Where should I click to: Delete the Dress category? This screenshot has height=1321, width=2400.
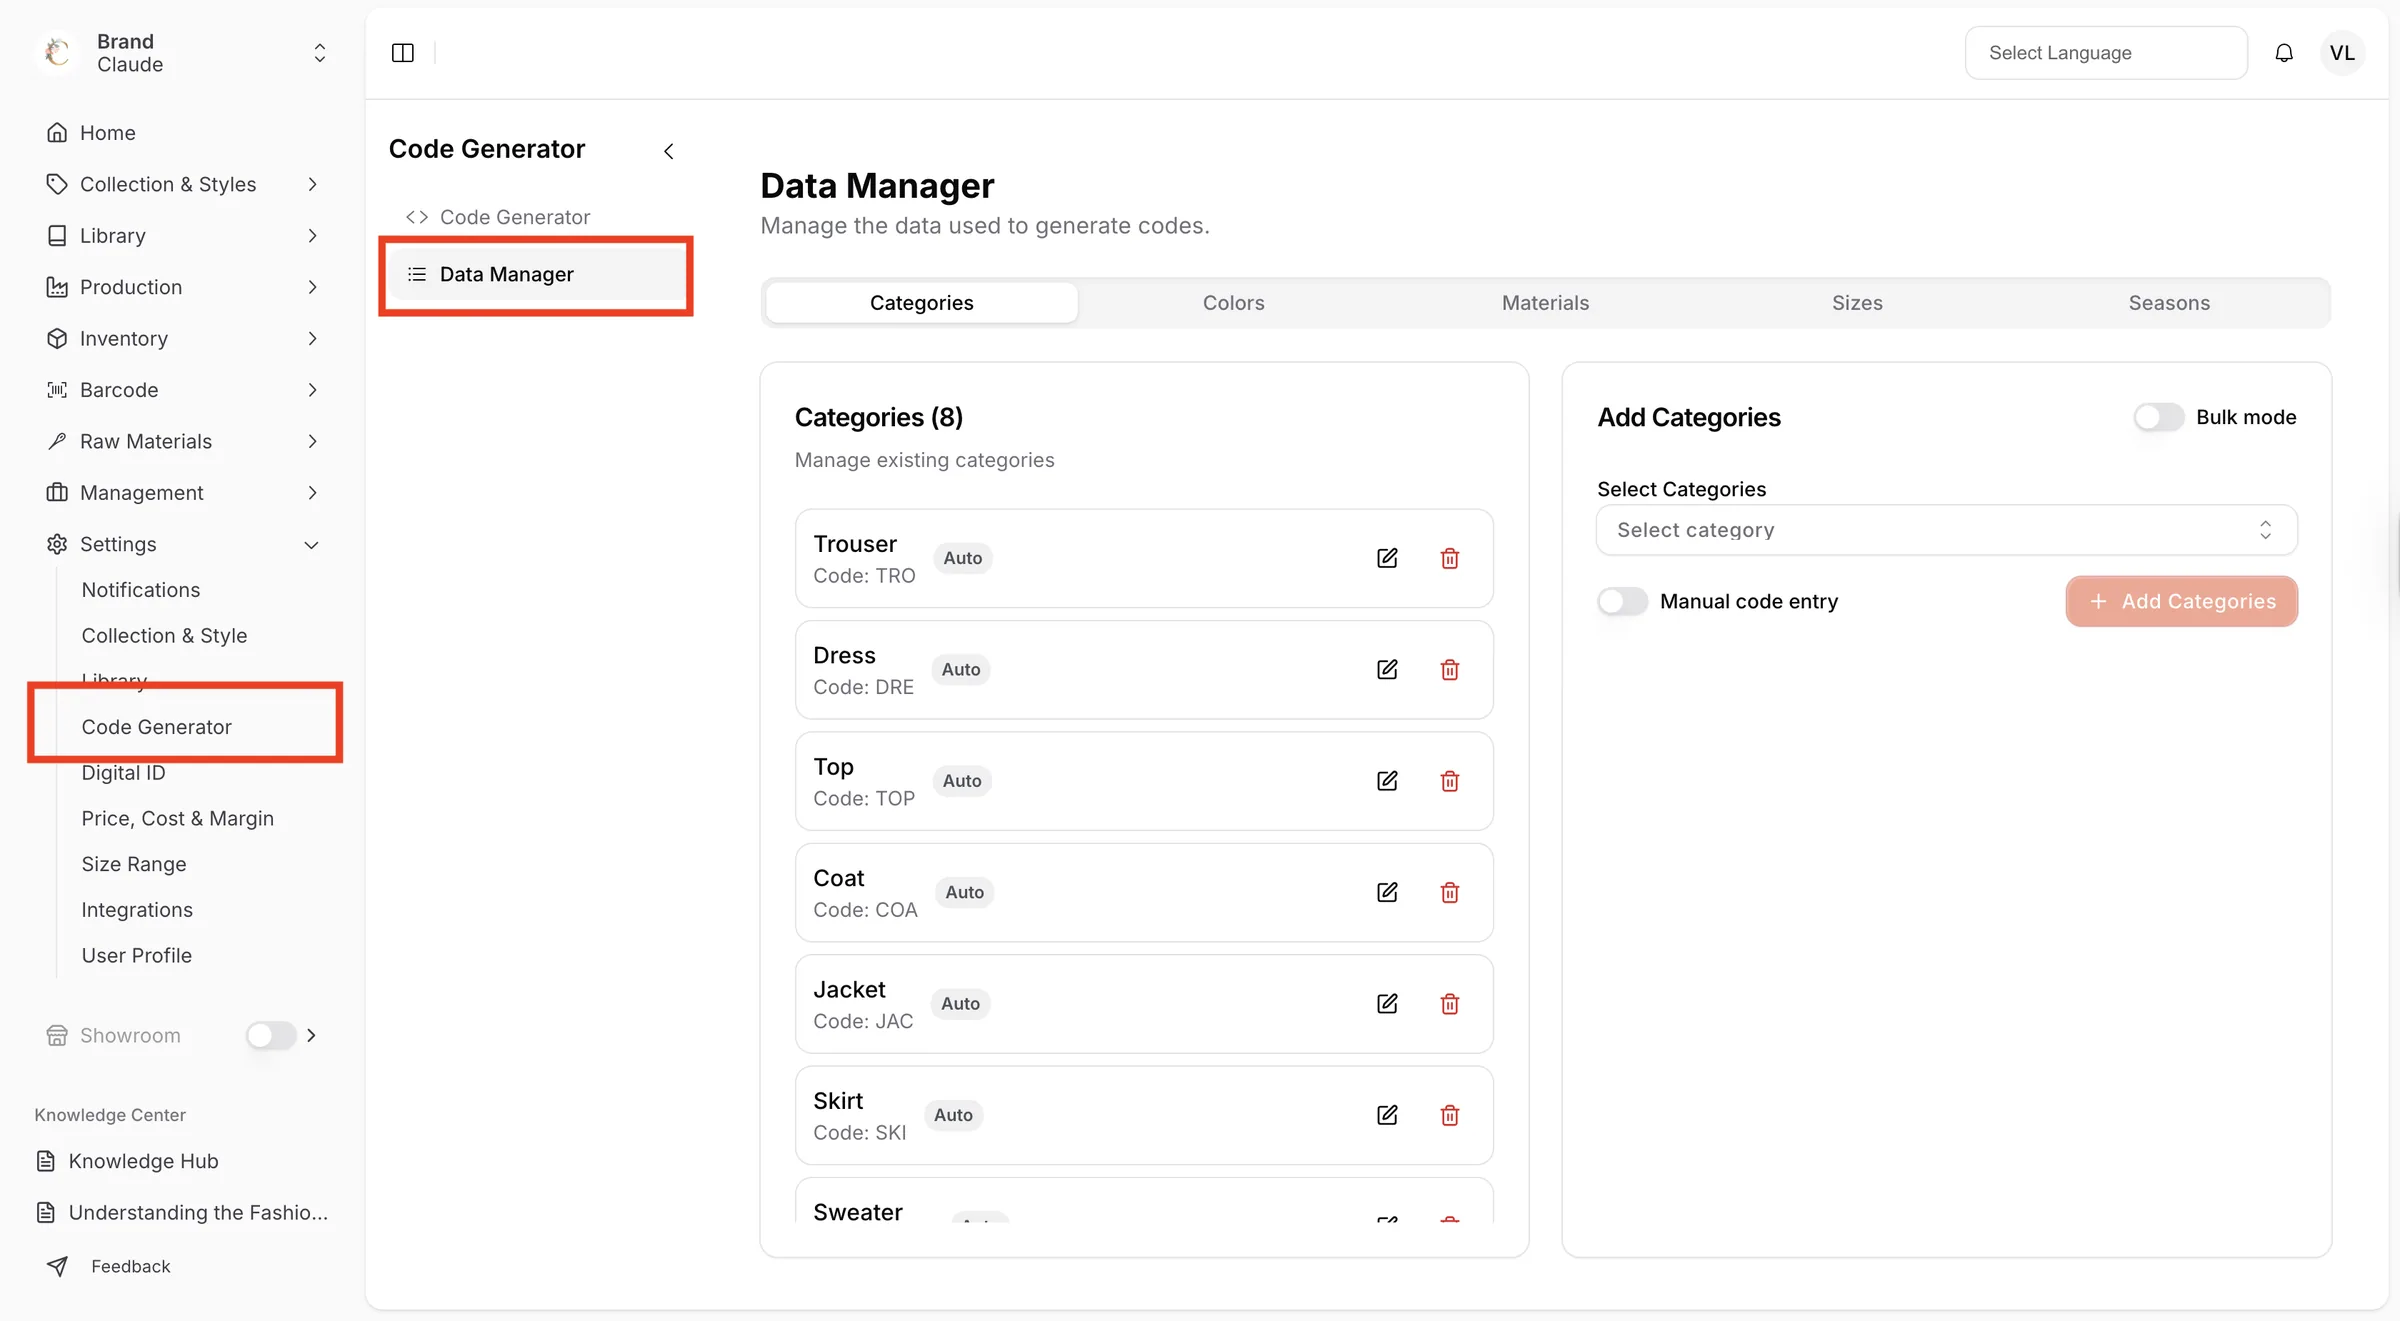tap(1450, 669)
